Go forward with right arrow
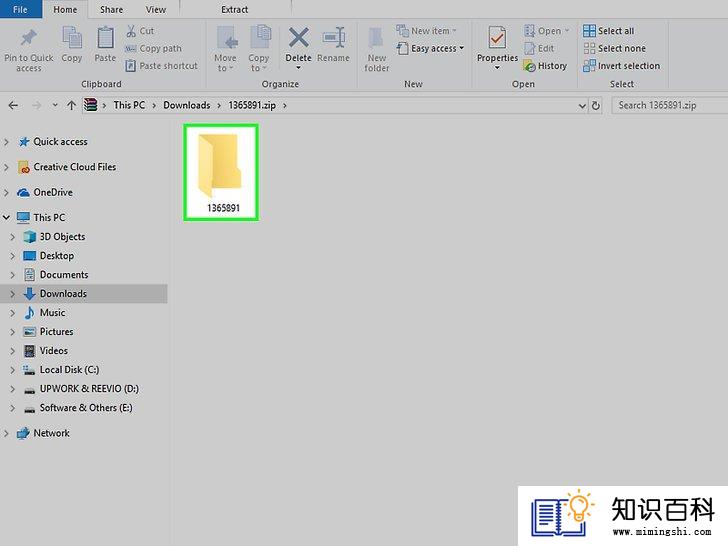 coord(36,105)
